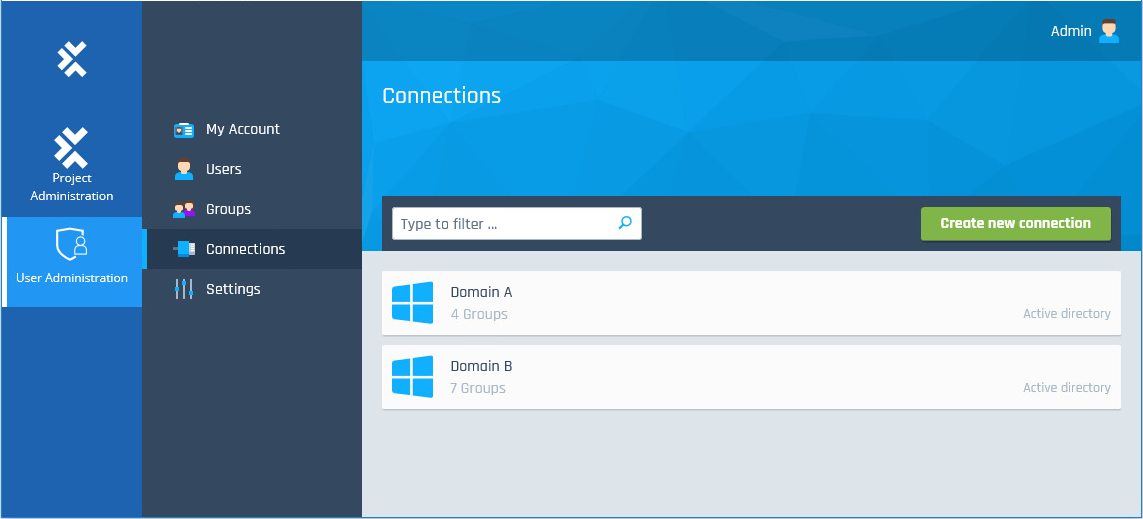Create a new connection

(1015, 224)
